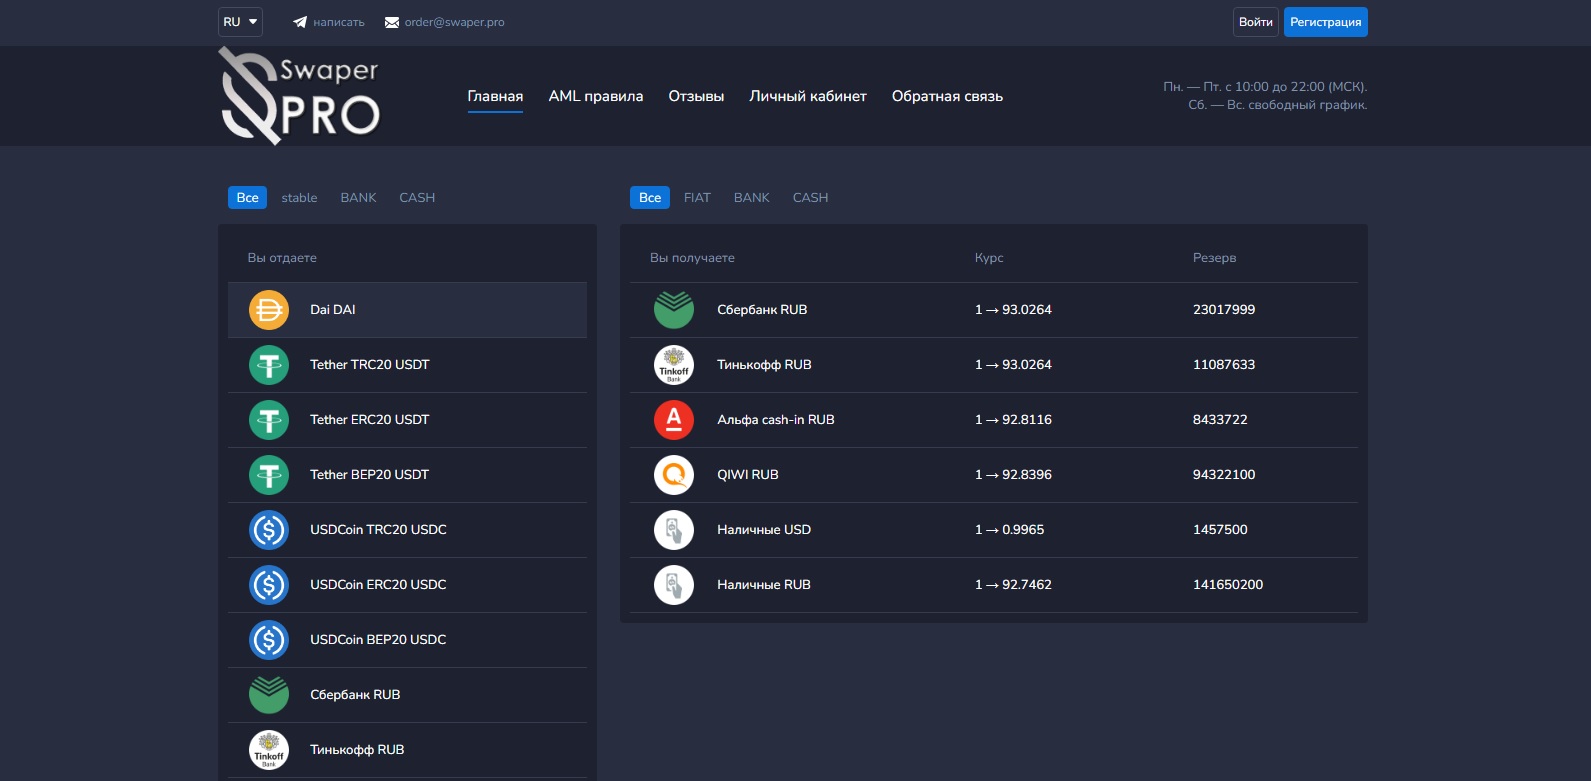Click the Курс column header

(989, 258)
